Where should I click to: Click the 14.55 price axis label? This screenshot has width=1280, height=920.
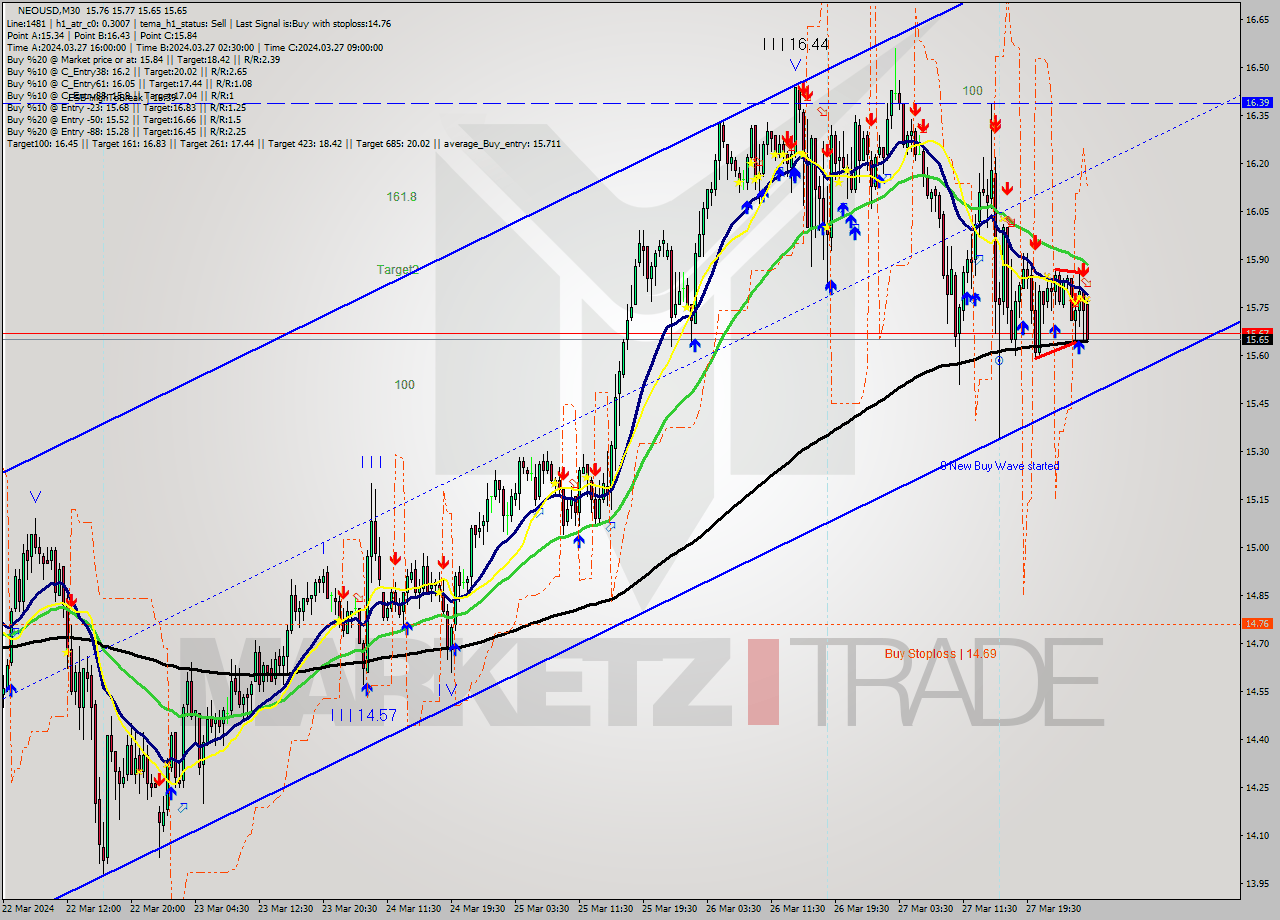pos(1256,691)
